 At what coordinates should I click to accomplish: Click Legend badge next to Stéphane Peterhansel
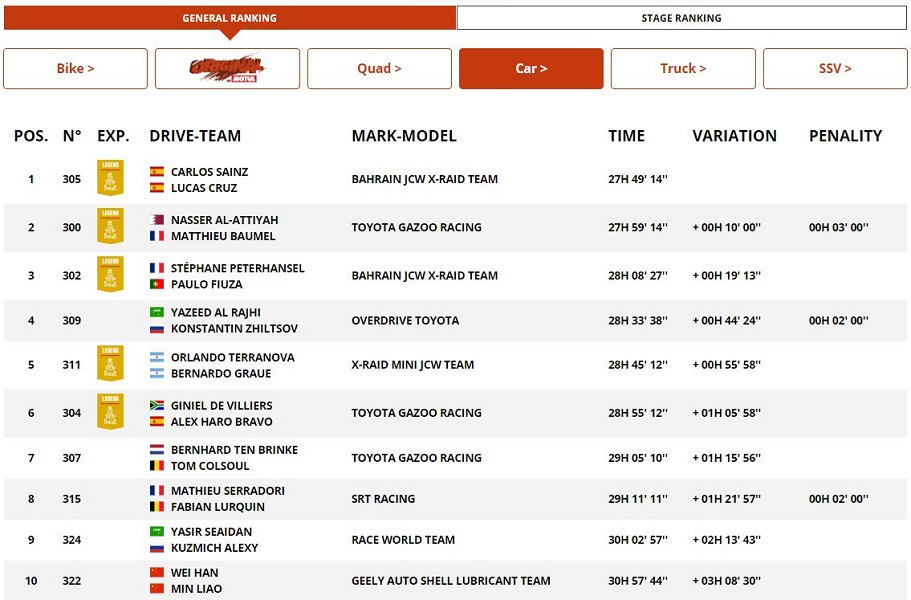[110, 274]
